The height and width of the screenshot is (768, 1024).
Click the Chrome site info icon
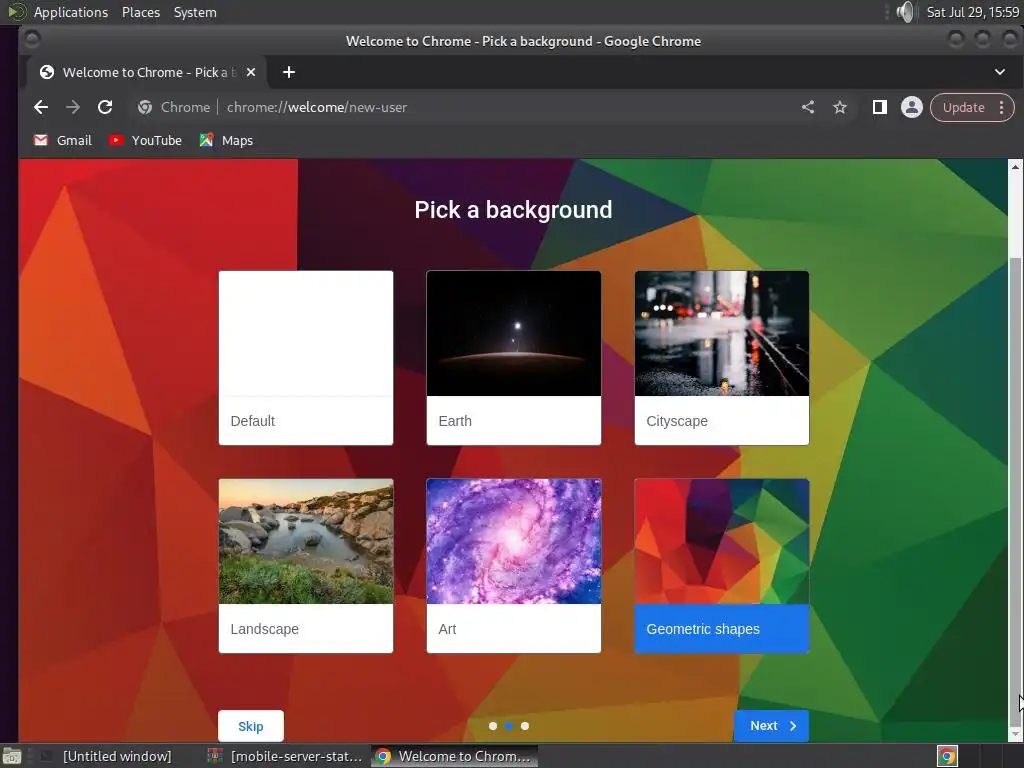145,107
